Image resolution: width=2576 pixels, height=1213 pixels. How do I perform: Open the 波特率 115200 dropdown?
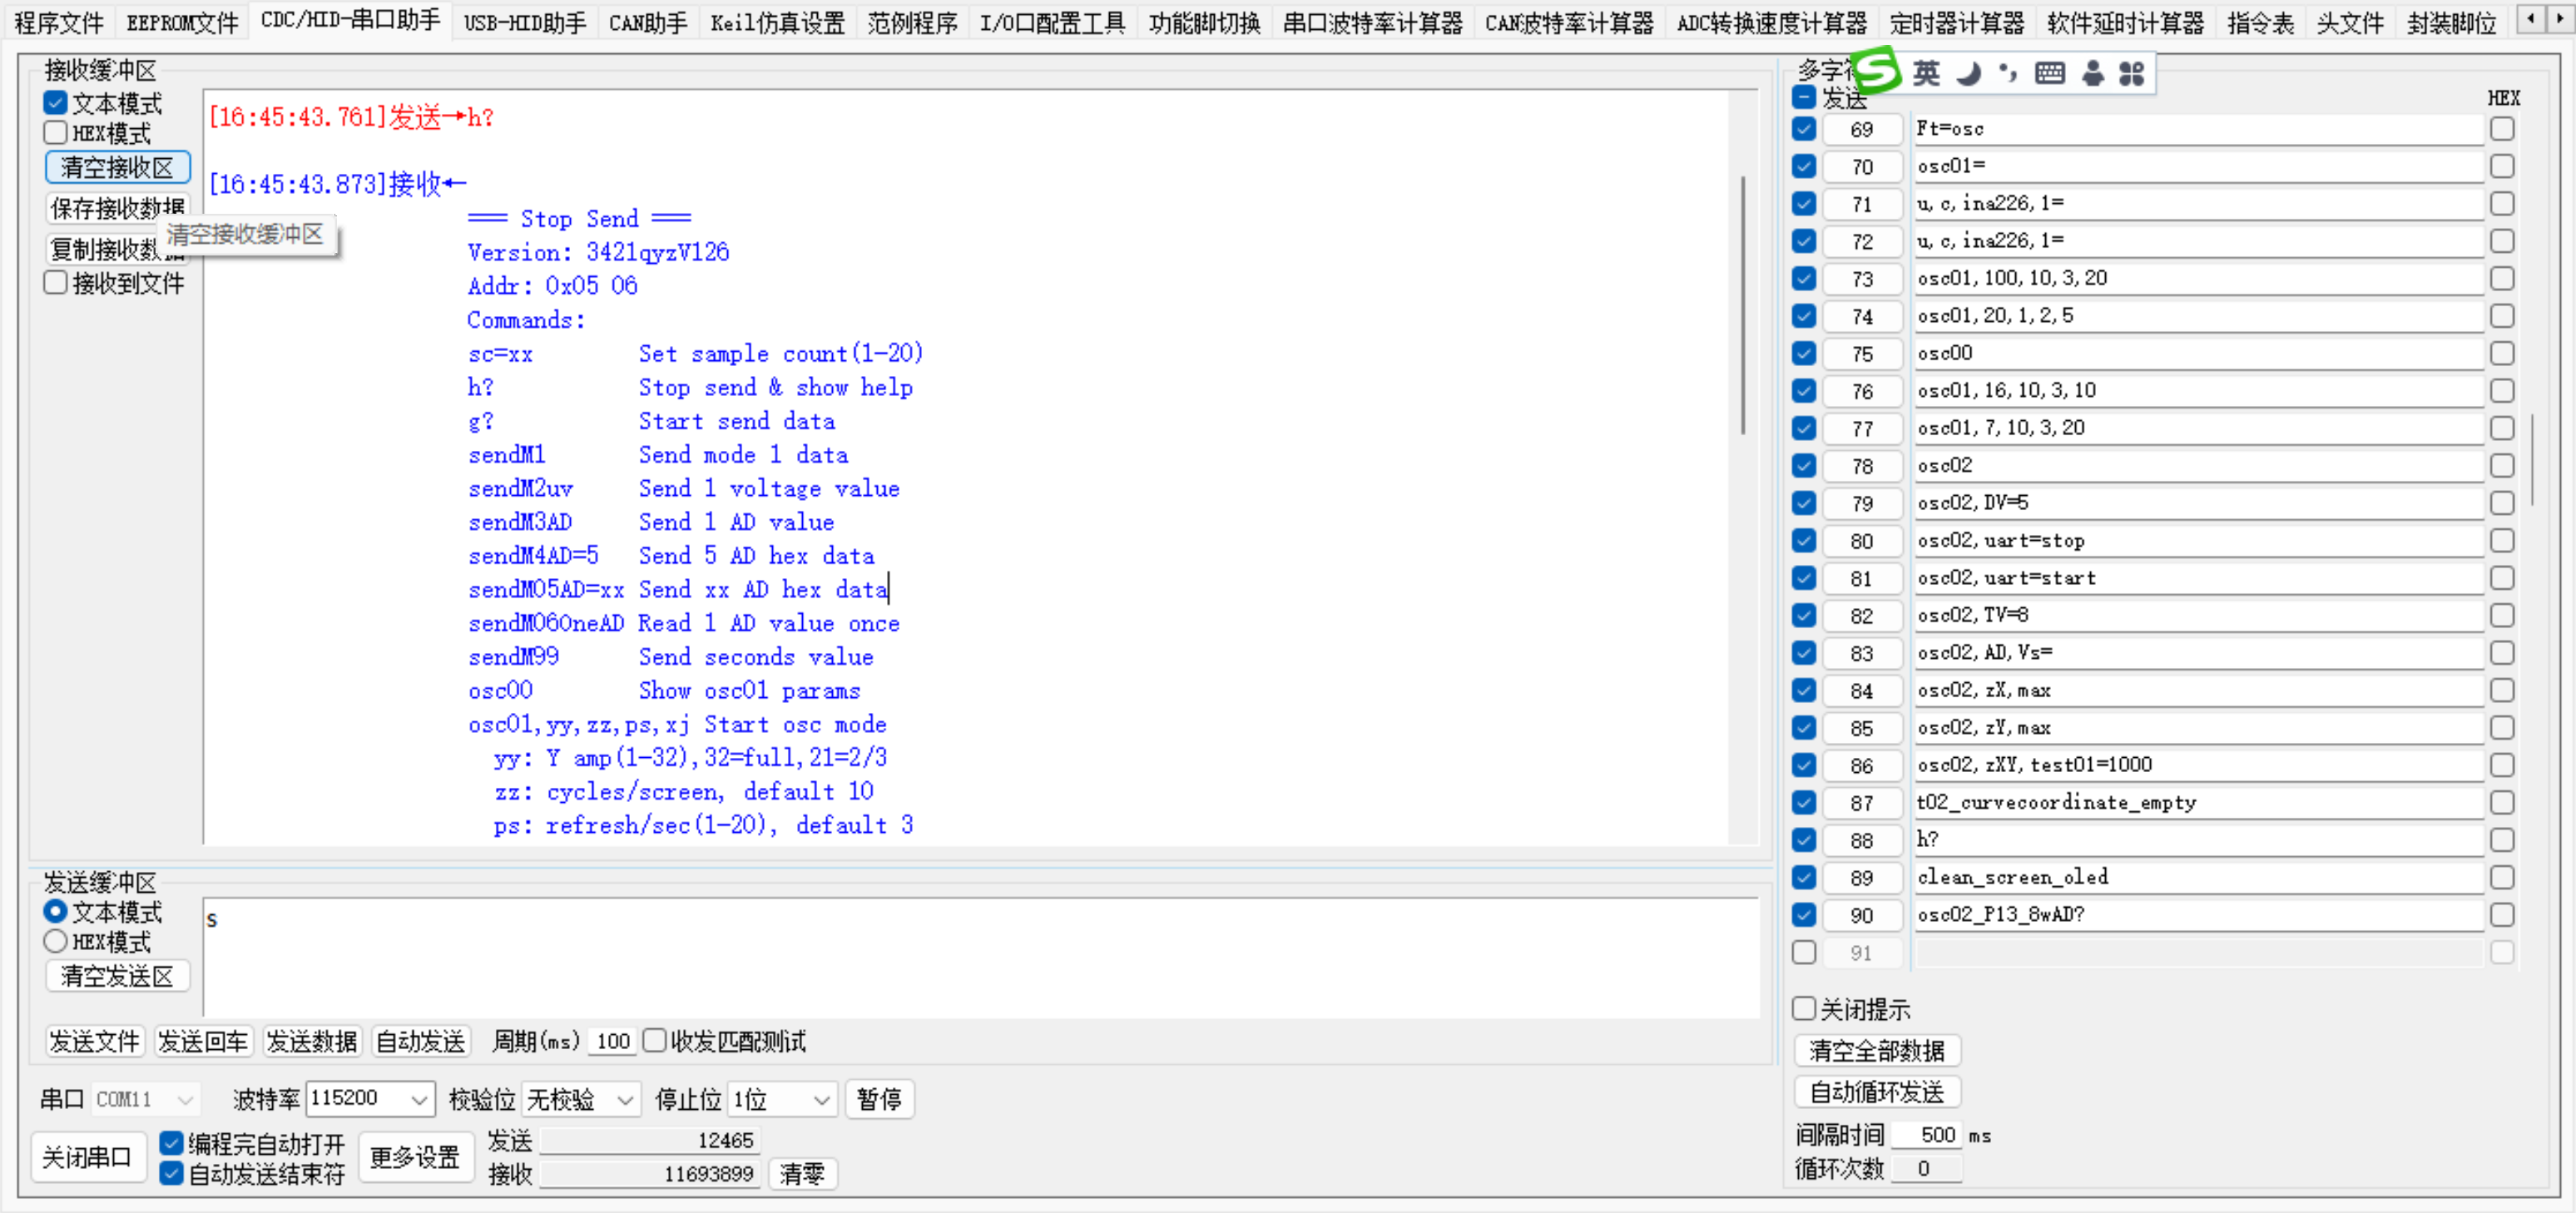click(x=370, y=1099)
